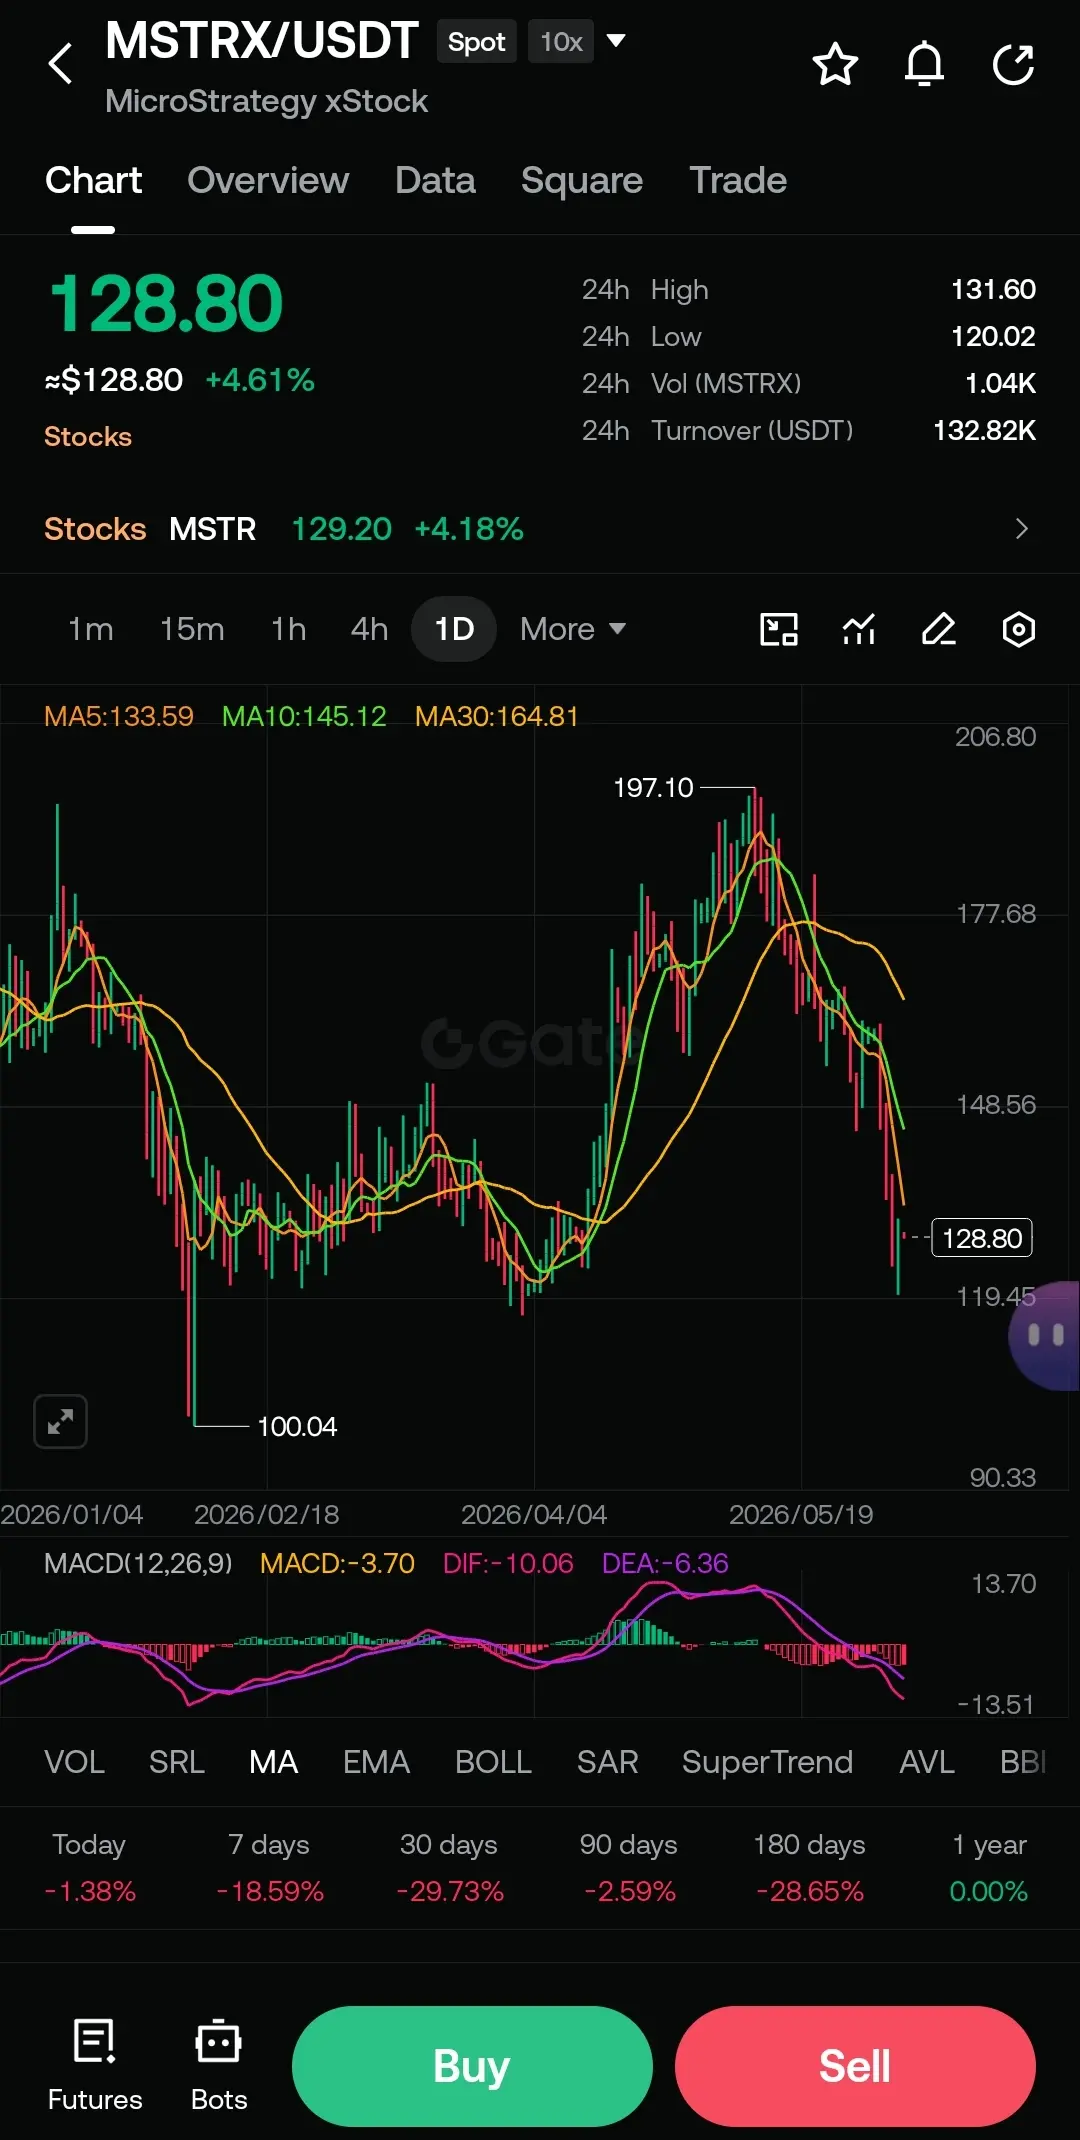Toggle the MA indicator
The width and height of the screenshot is (1080, 2140).
click(x=273, y=1762)
